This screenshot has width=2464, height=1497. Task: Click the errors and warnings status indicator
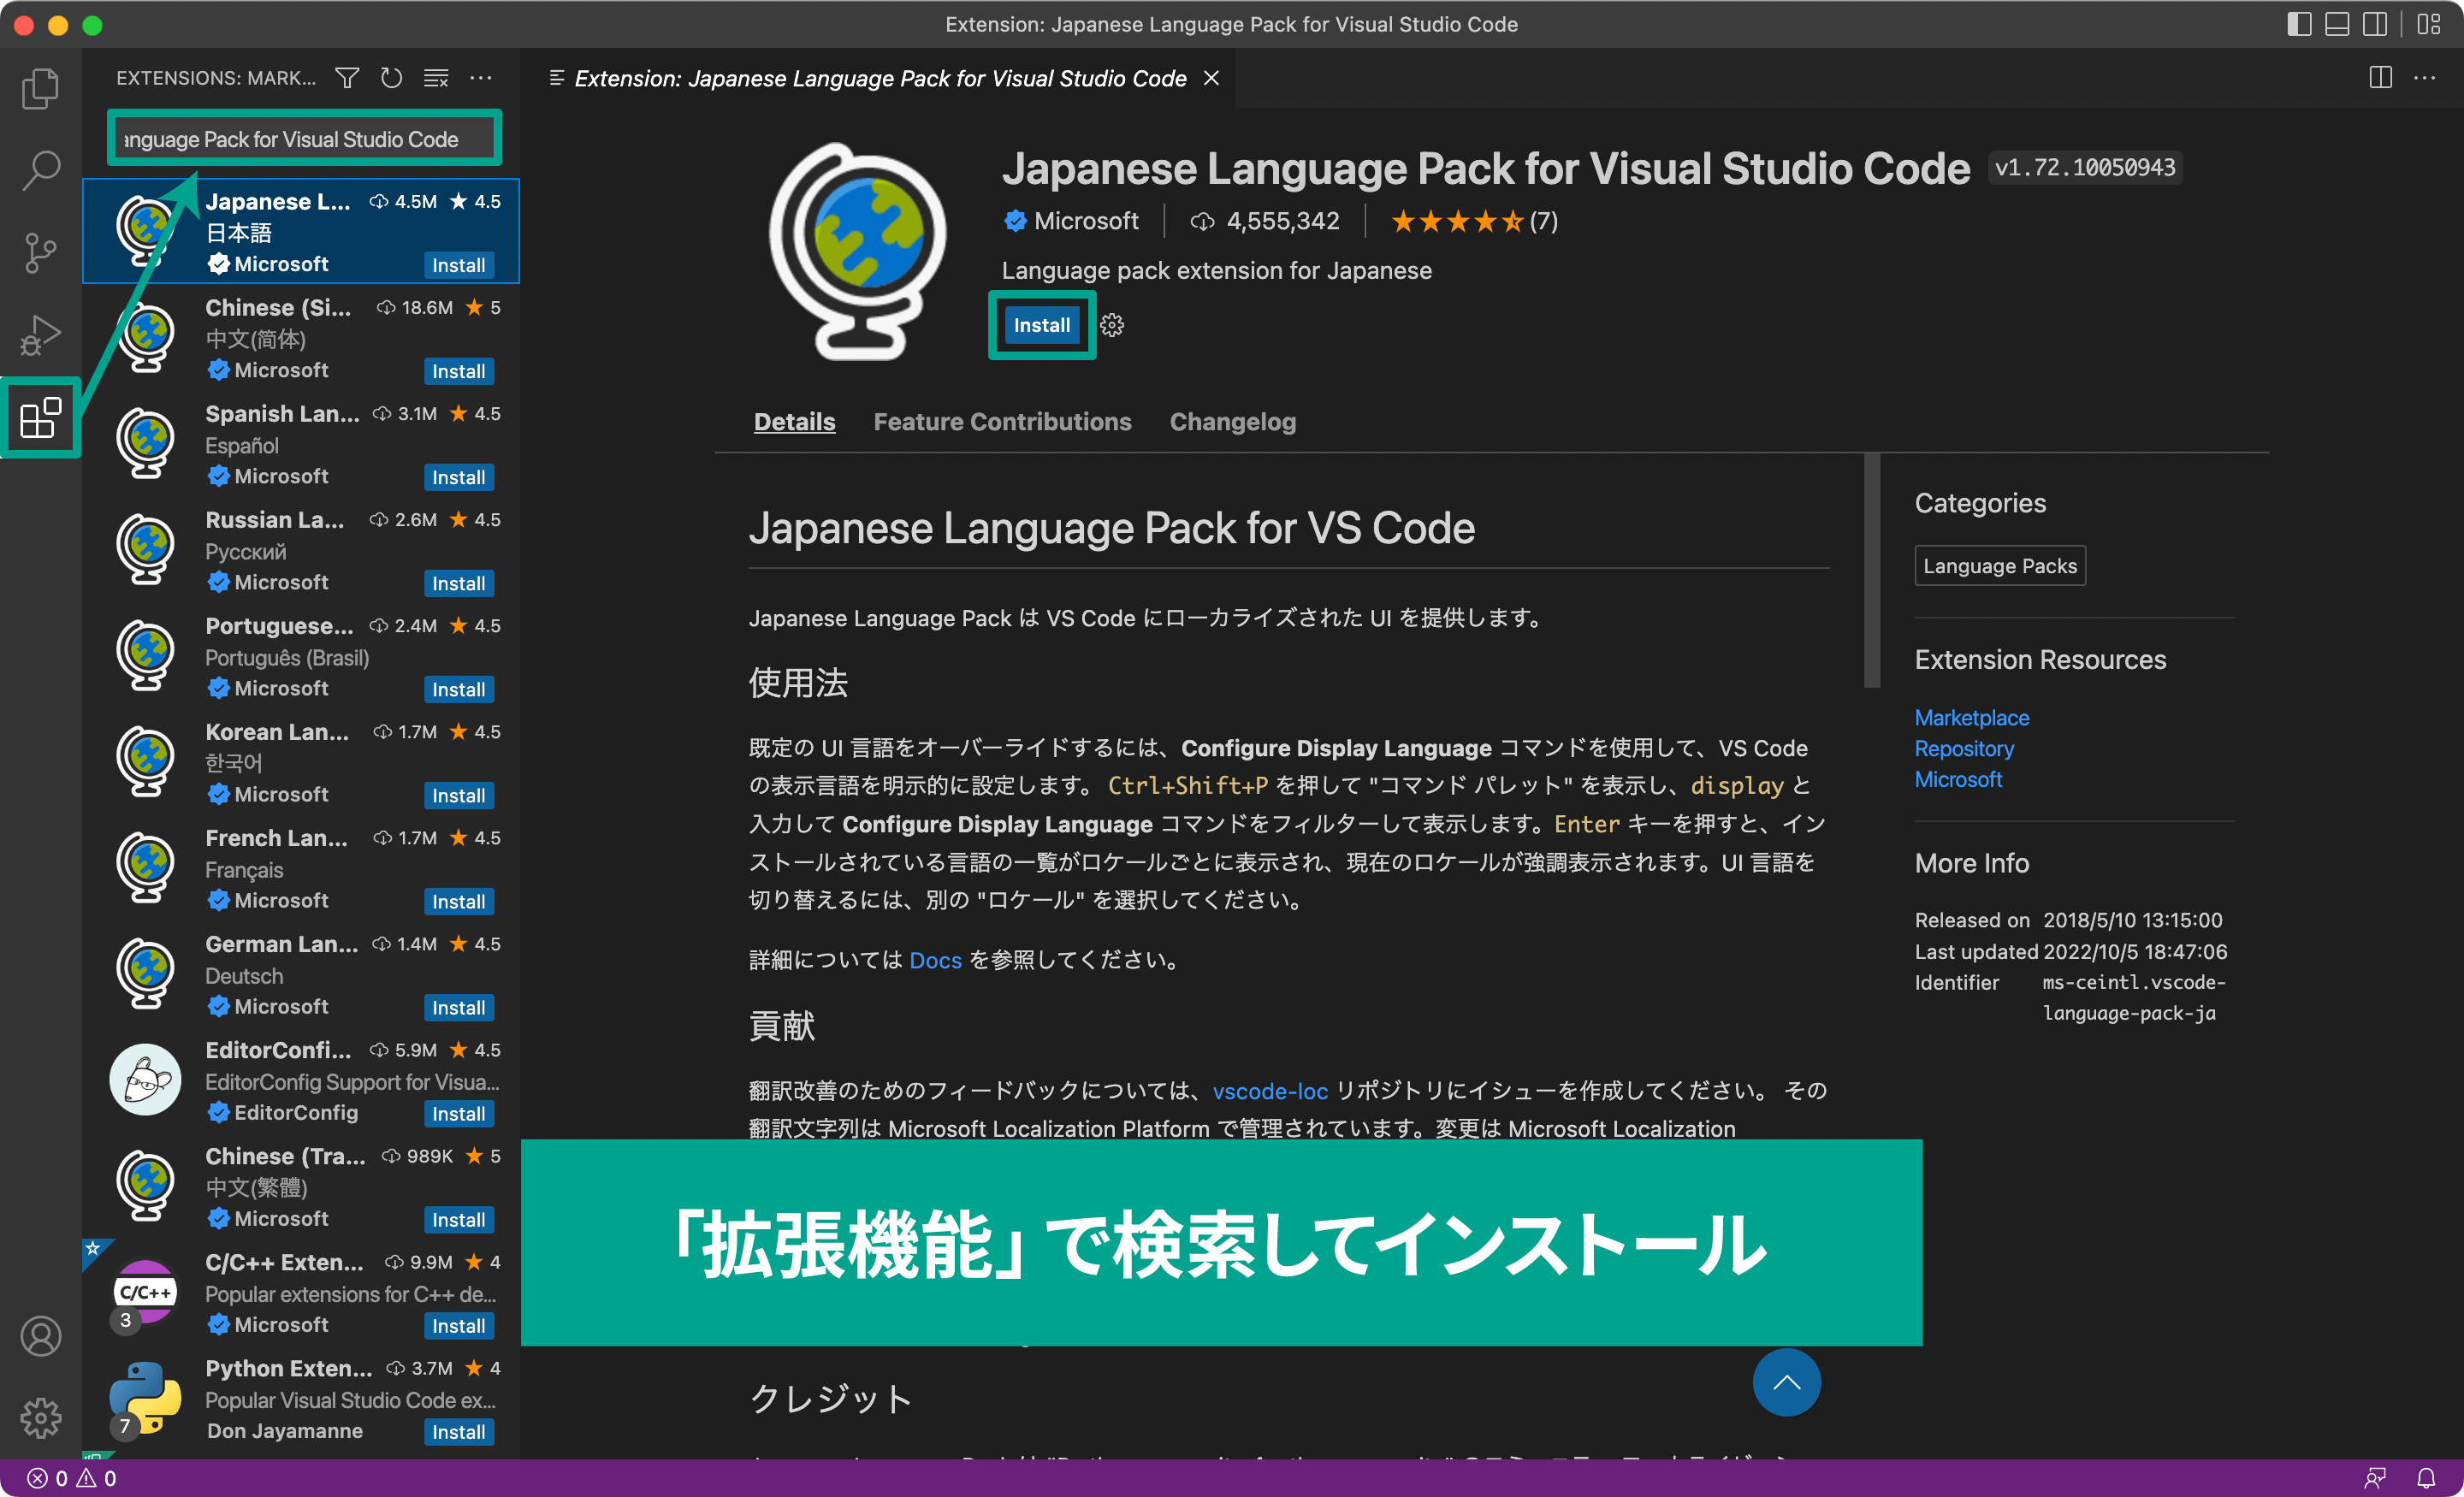pyautogui.click(x=71, y=1478)
